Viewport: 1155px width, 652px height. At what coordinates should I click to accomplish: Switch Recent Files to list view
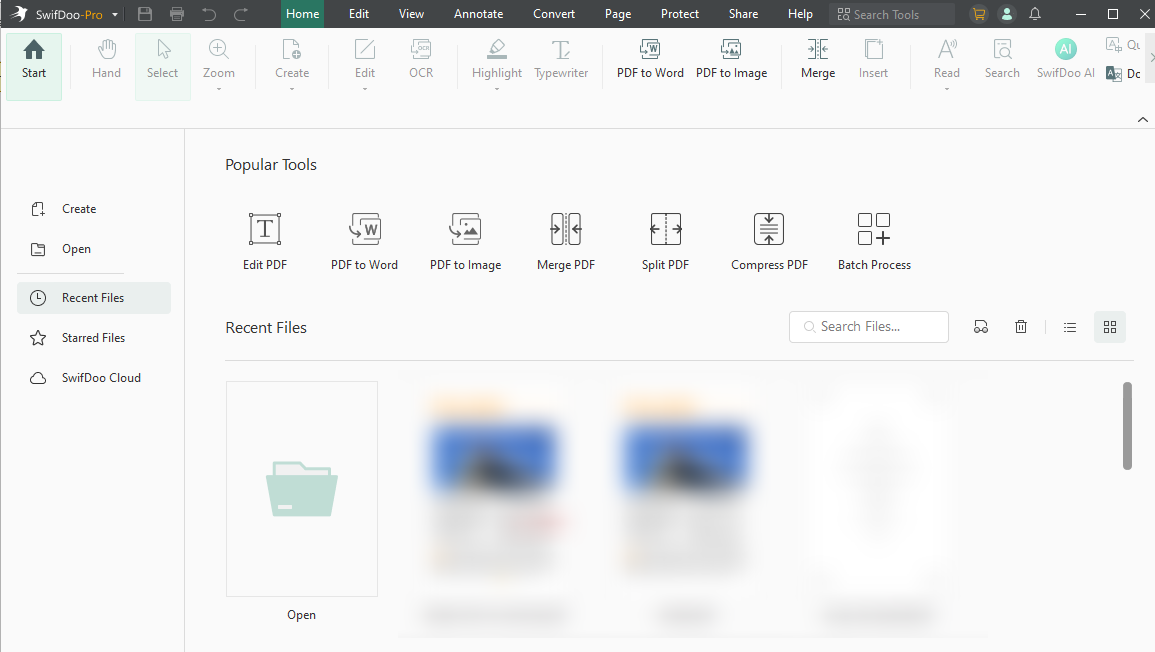point(1069,326)
